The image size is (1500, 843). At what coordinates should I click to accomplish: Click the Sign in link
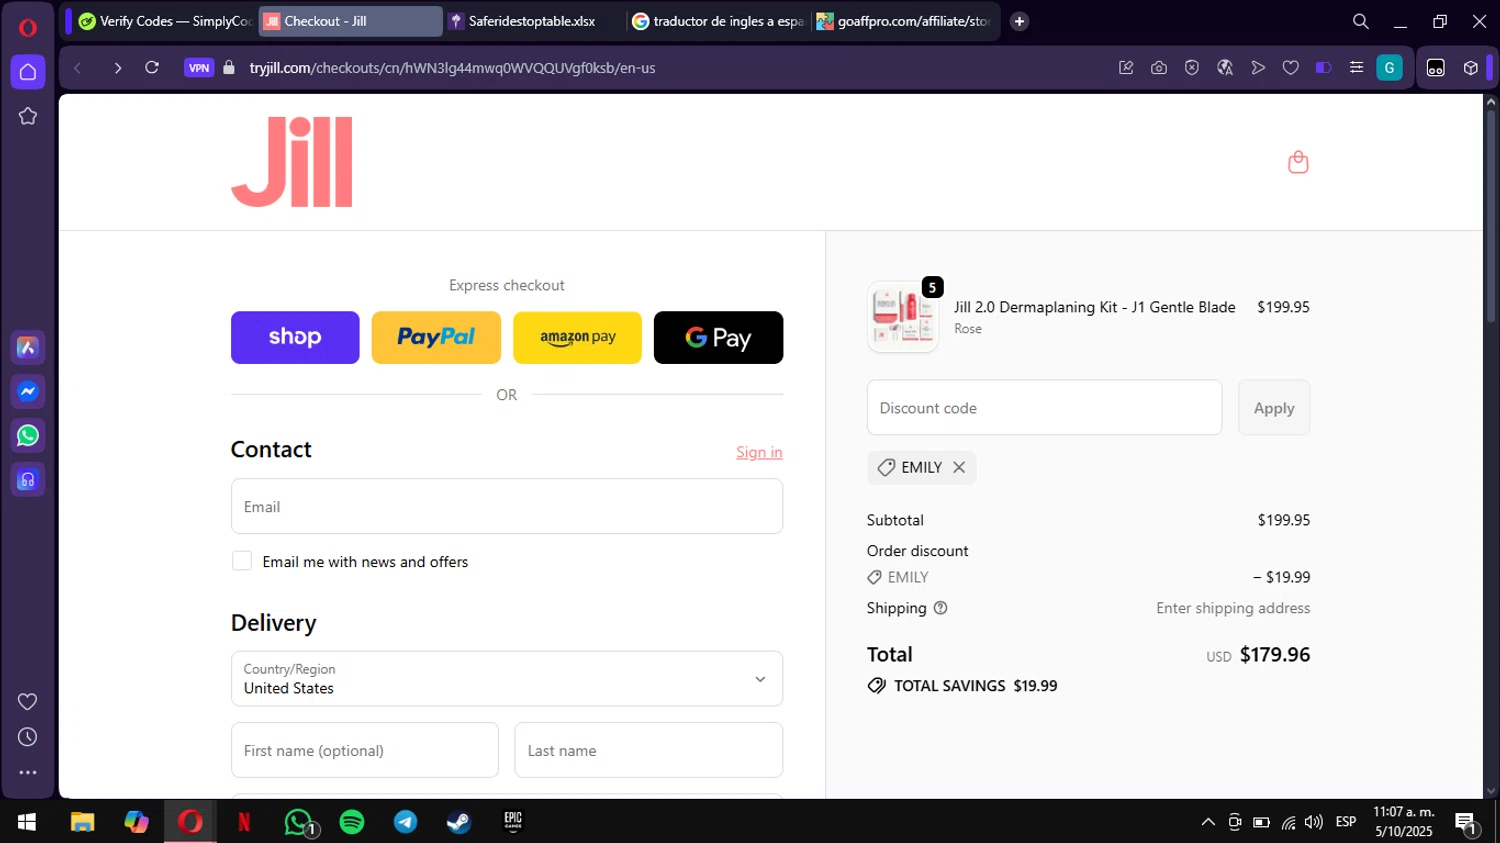tap(759, 452)
